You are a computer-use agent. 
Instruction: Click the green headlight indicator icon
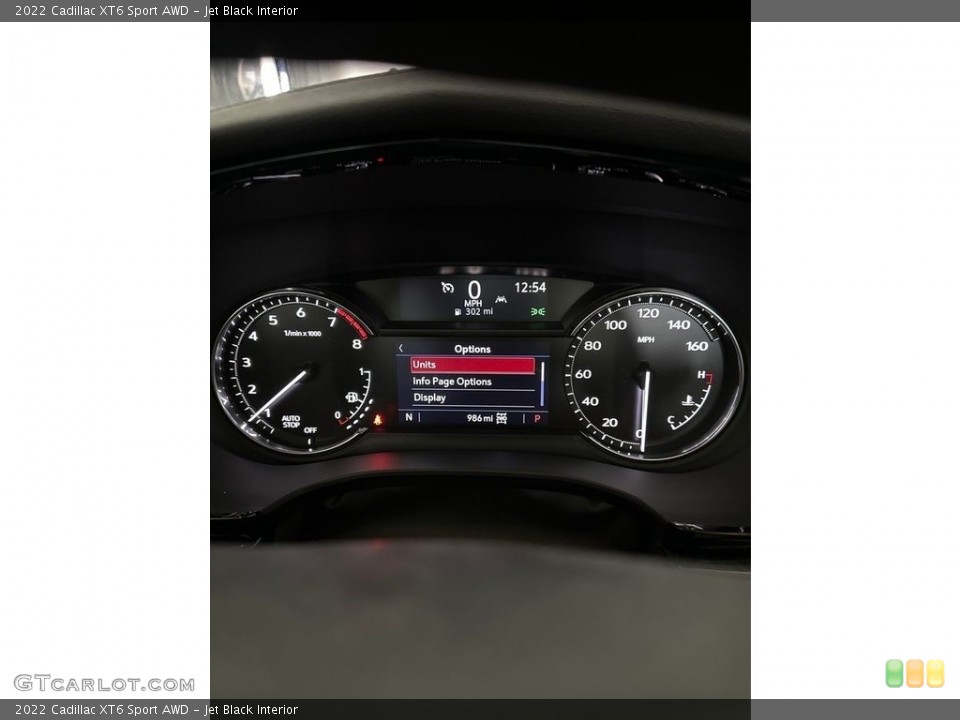pyautogui.click(x=538, y=312)
